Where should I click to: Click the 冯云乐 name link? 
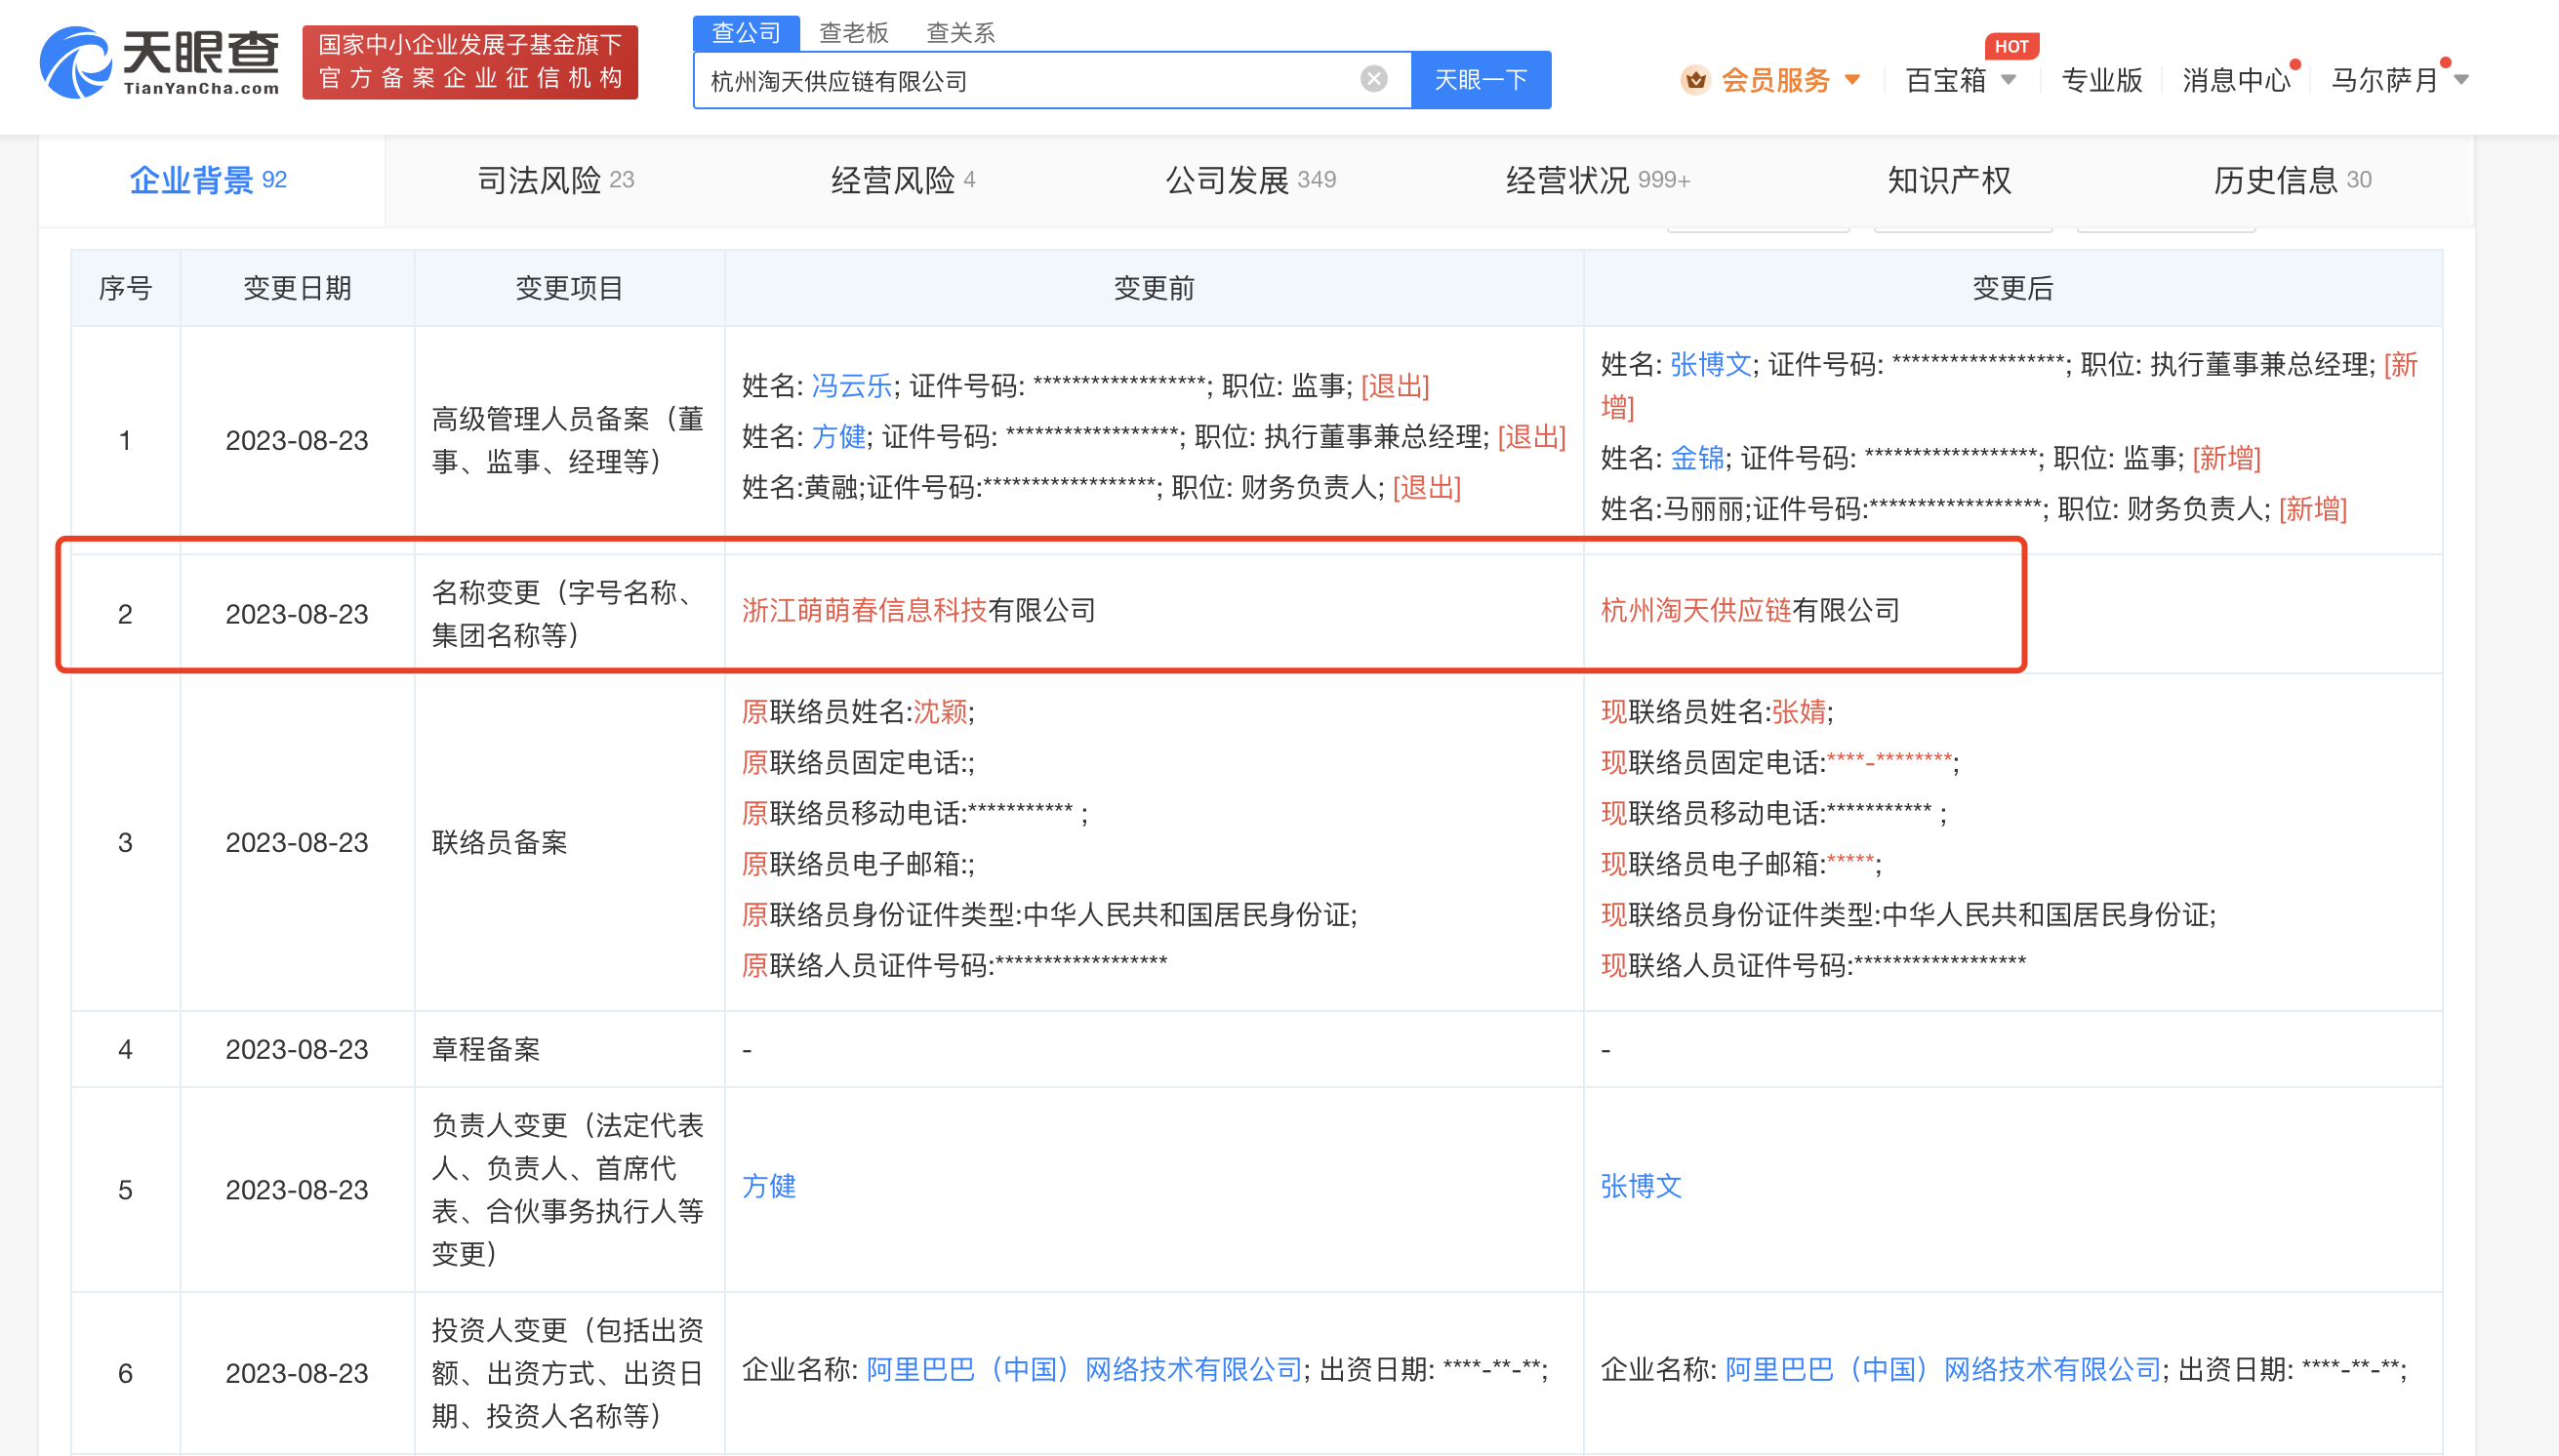(x=851, y=386)
